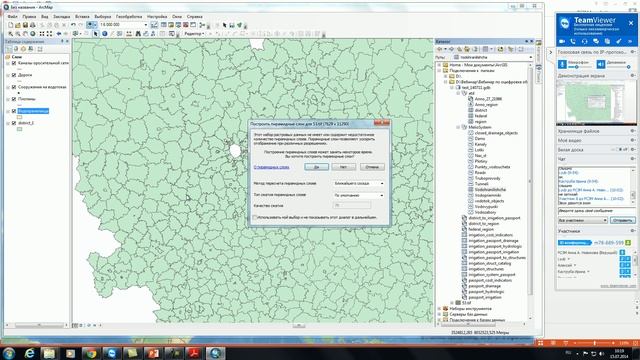Start TeamViewer video call icon
640x360 pixels.
pyautogui.click(x=562, y=41)
